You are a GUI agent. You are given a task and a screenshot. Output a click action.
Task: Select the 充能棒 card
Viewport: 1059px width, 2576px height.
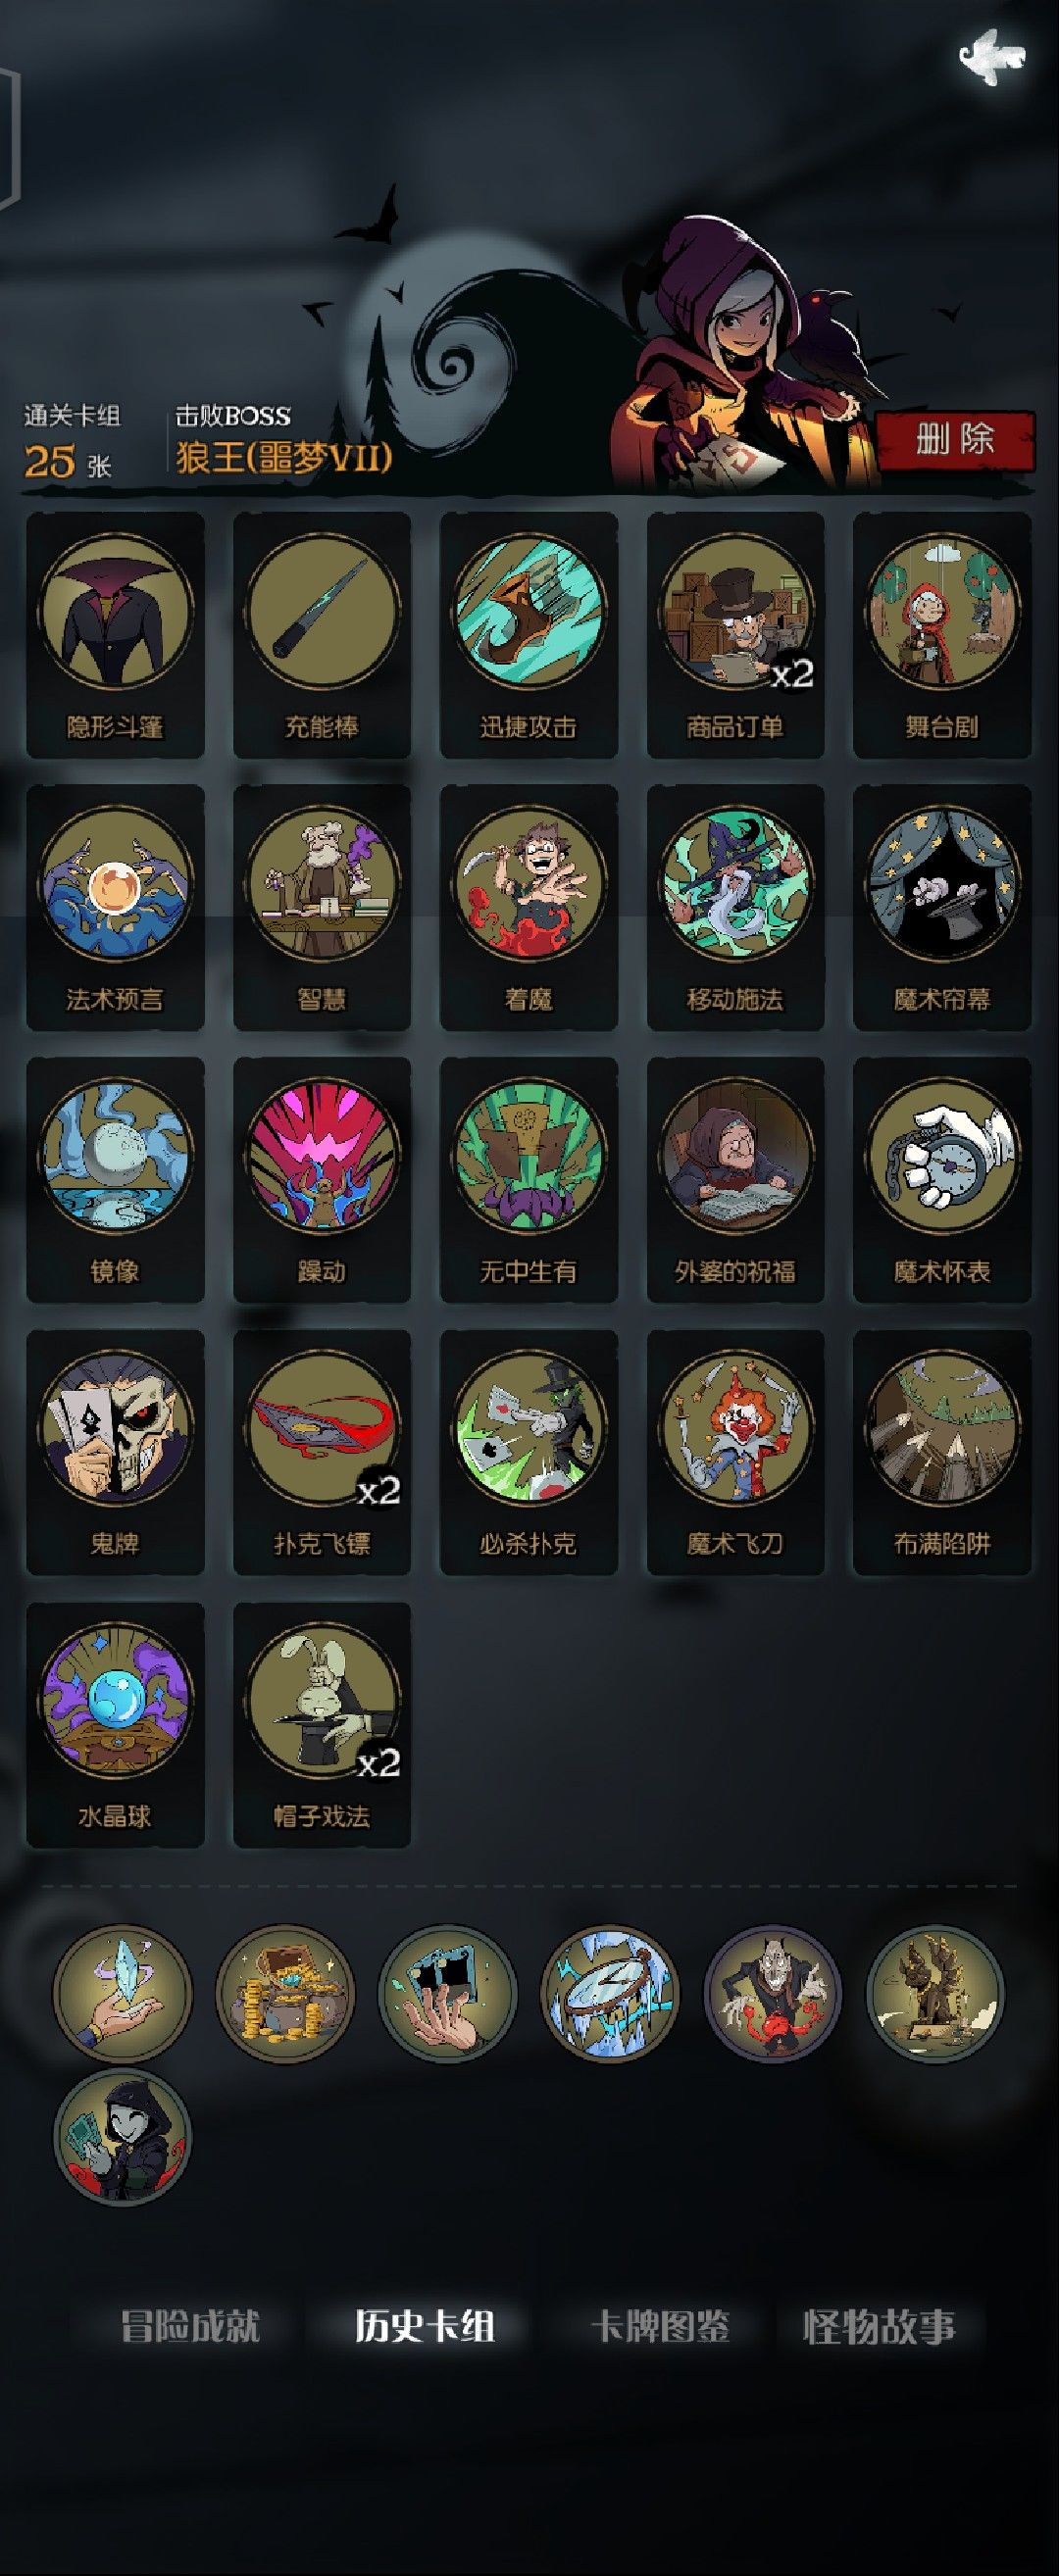pos(321,635)
